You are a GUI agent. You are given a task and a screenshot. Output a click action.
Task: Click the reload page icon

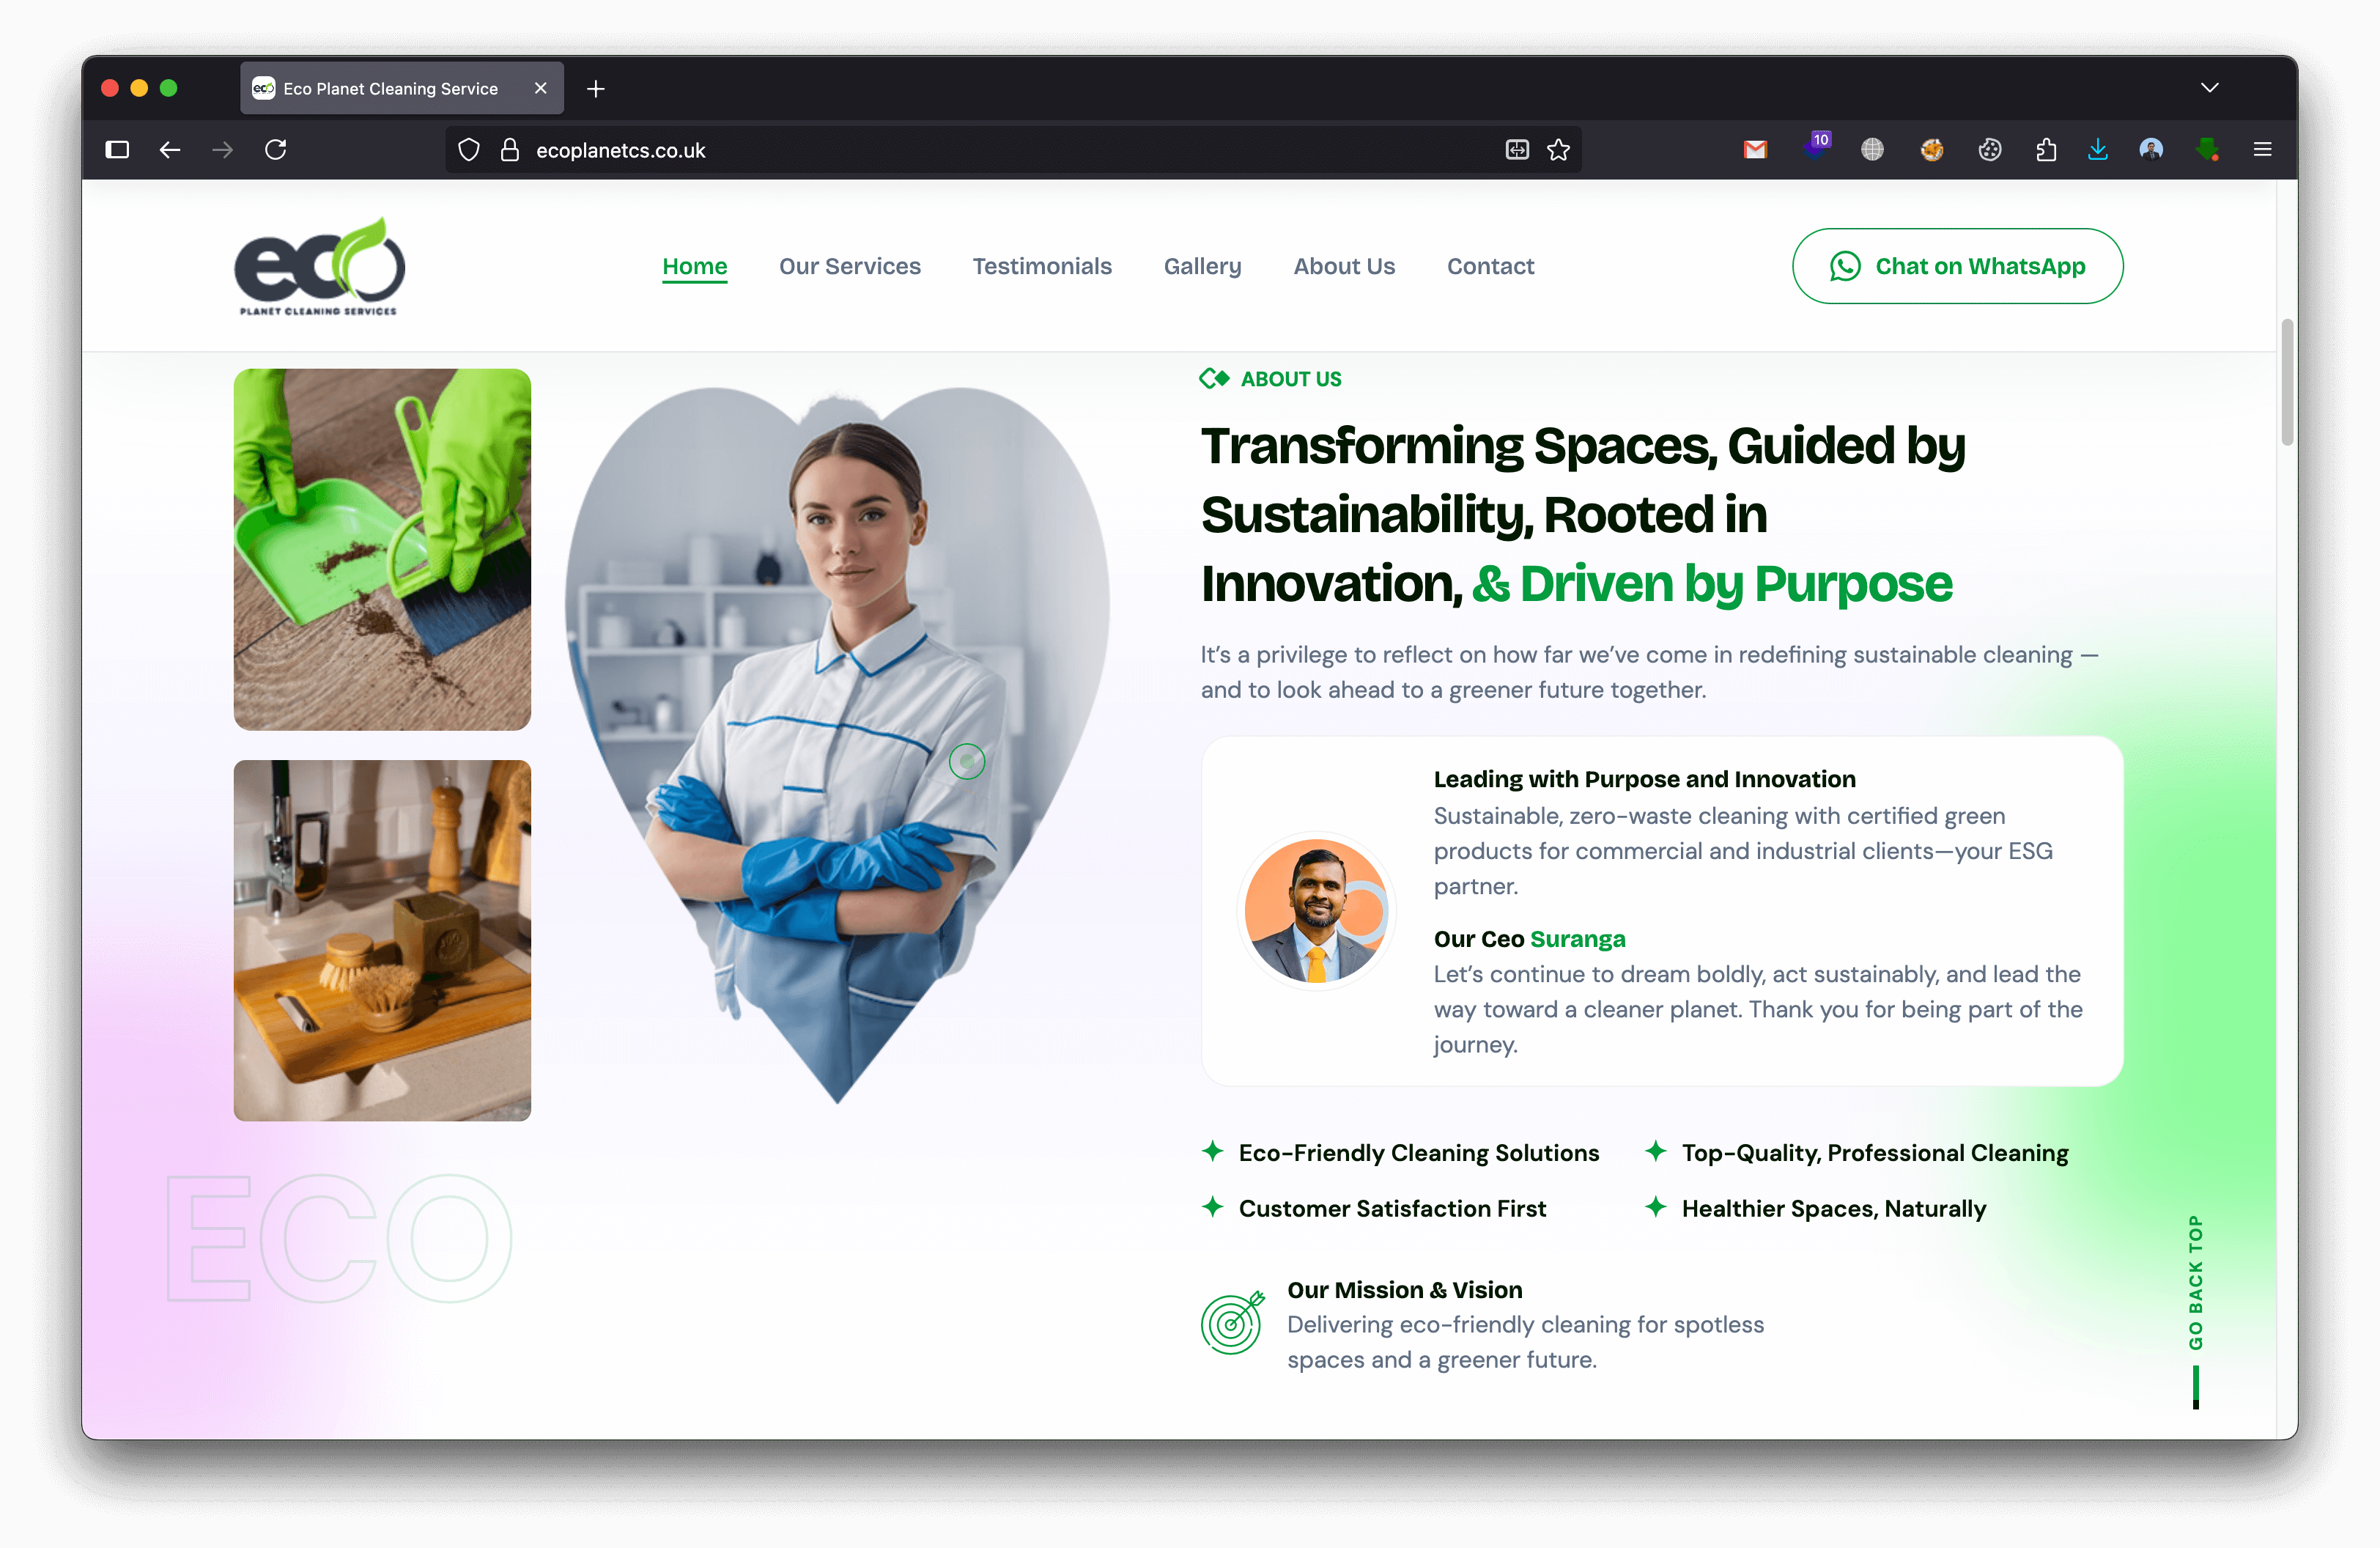276,150
